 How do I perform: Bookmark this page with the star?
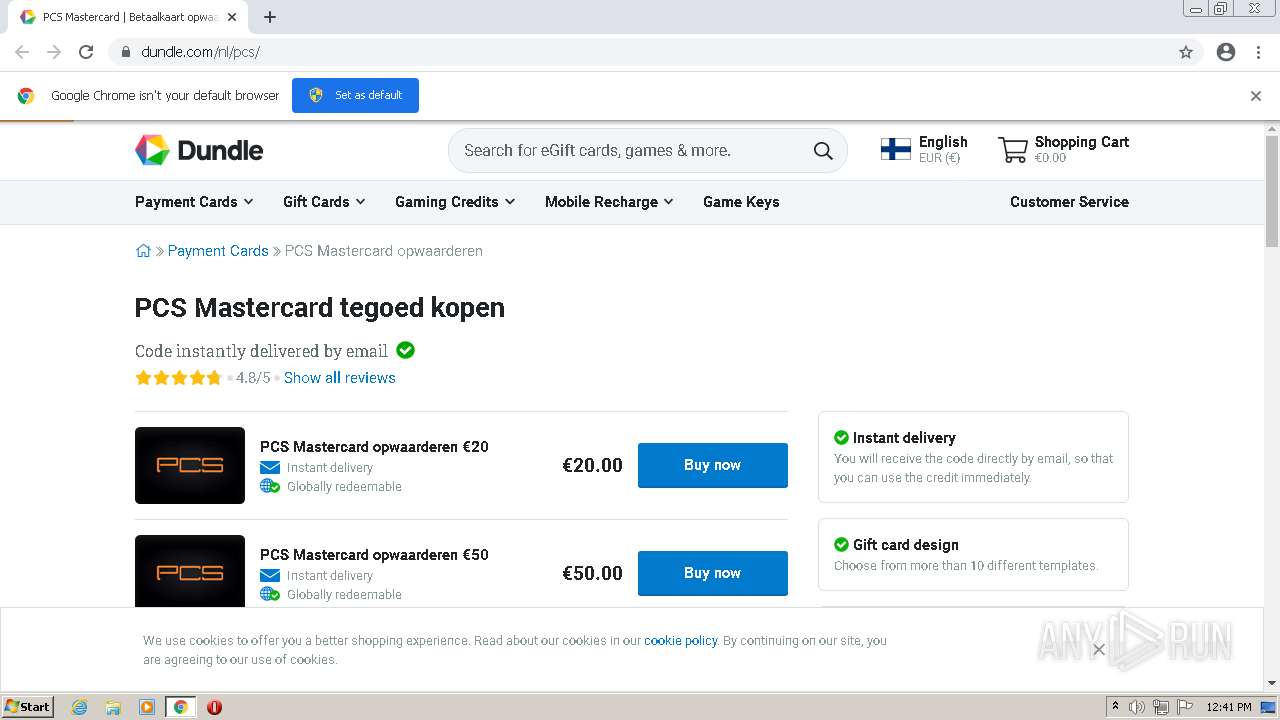[1186, 52]
